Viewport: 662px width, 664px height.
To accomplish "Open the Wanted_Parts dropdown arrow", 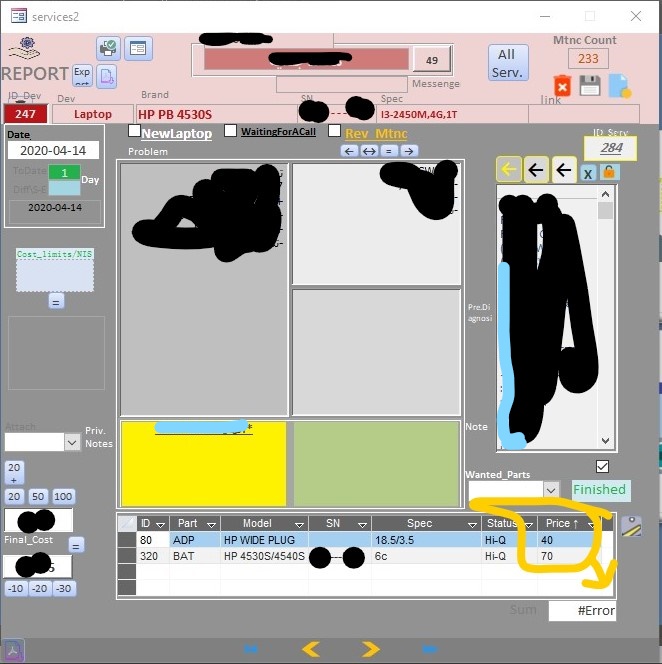I will point(551,490).
